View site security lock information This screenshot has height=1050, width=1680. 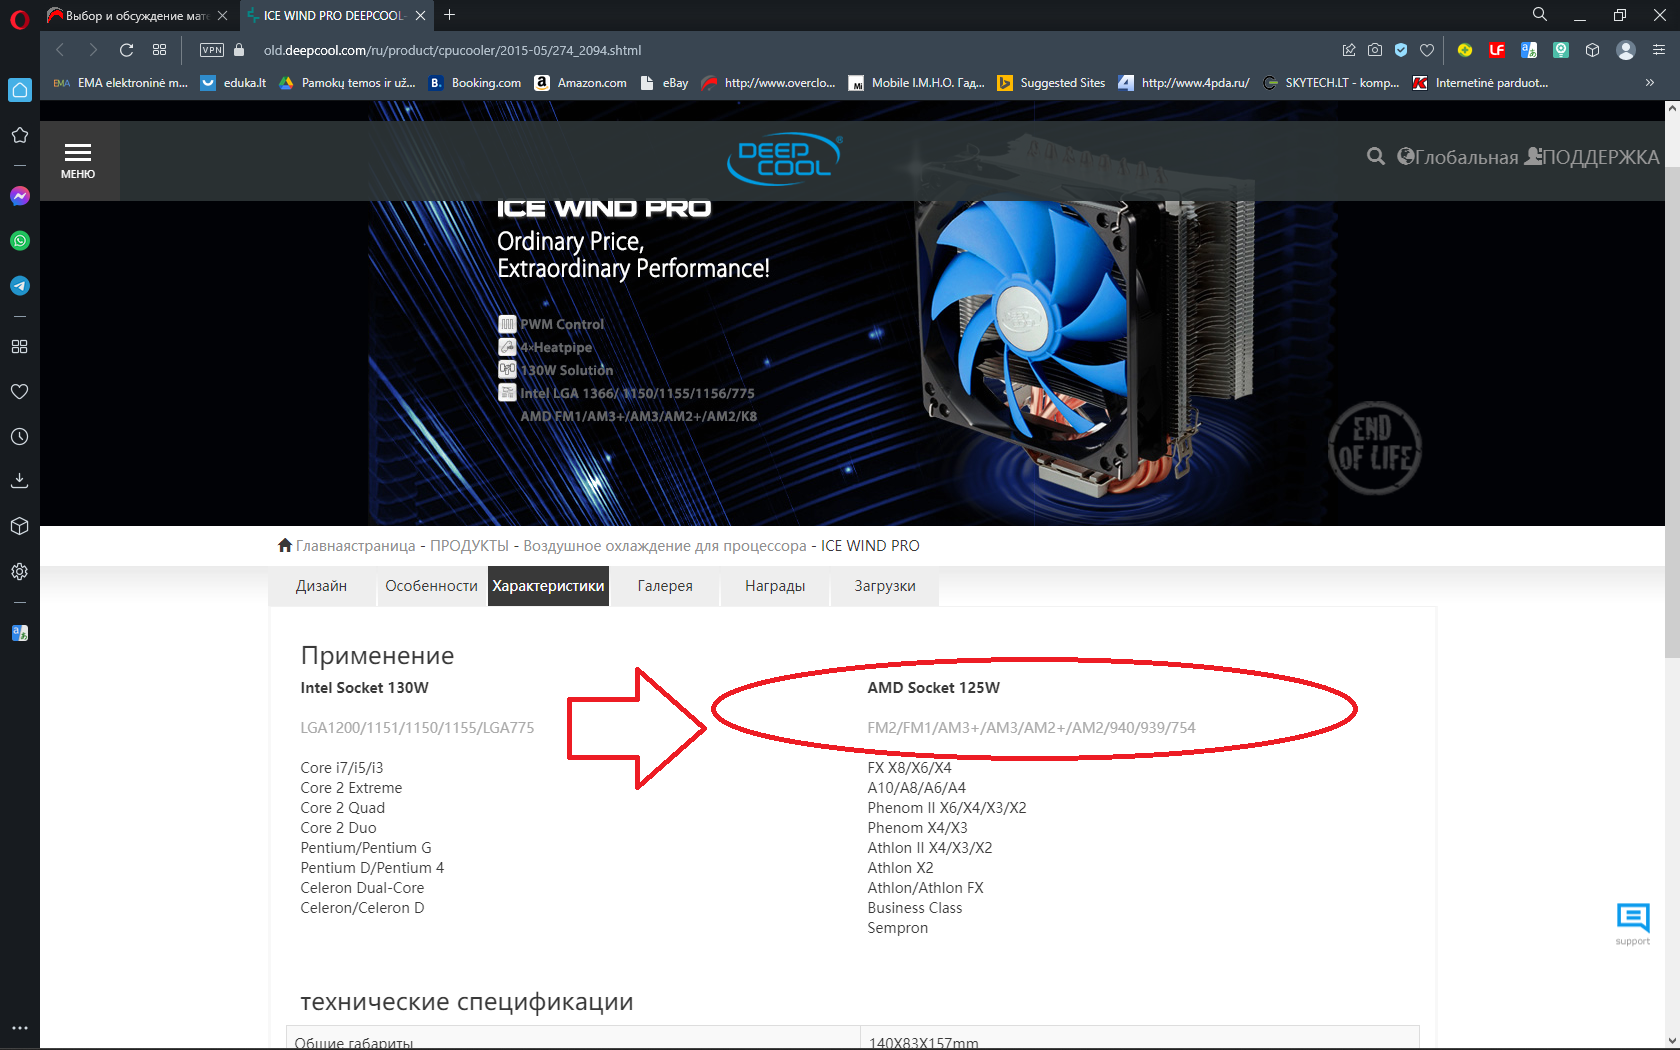239,50
